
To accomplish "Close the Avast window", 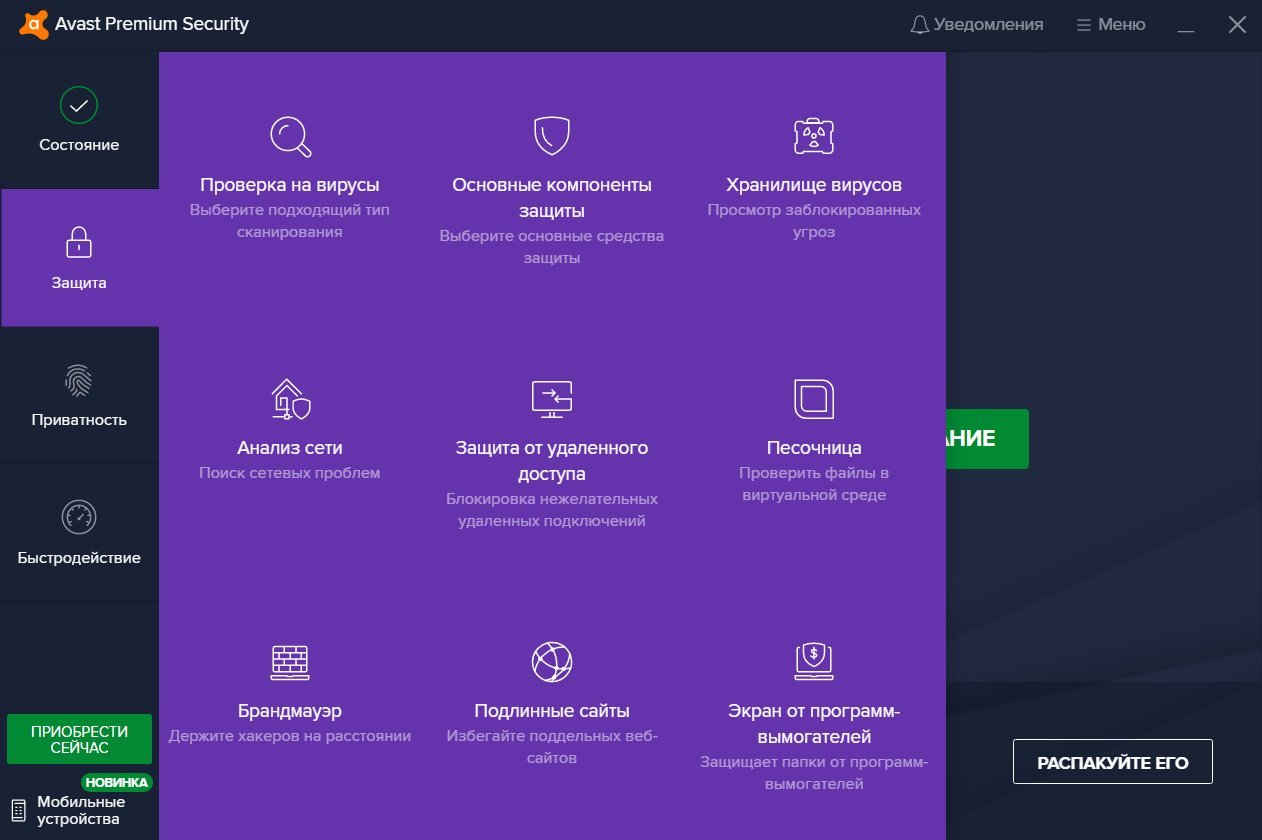I will [1237, 25].
